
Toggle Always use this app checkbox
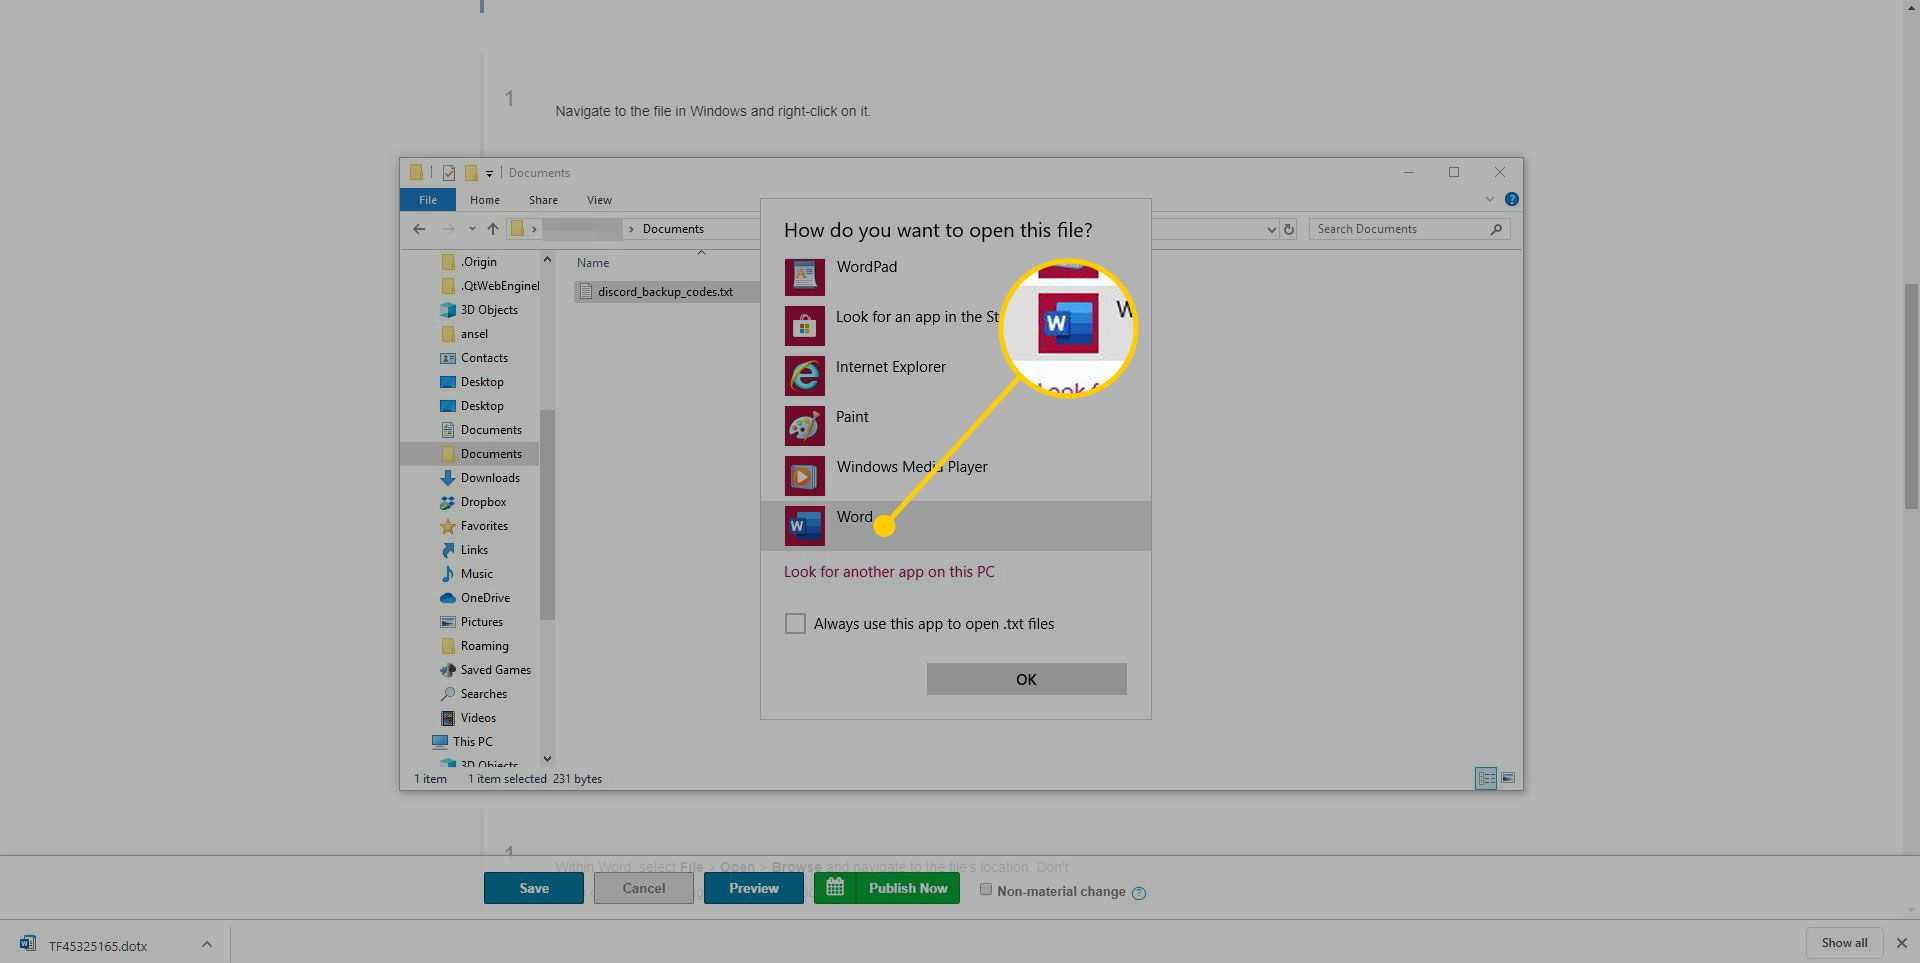click(795, 623)
